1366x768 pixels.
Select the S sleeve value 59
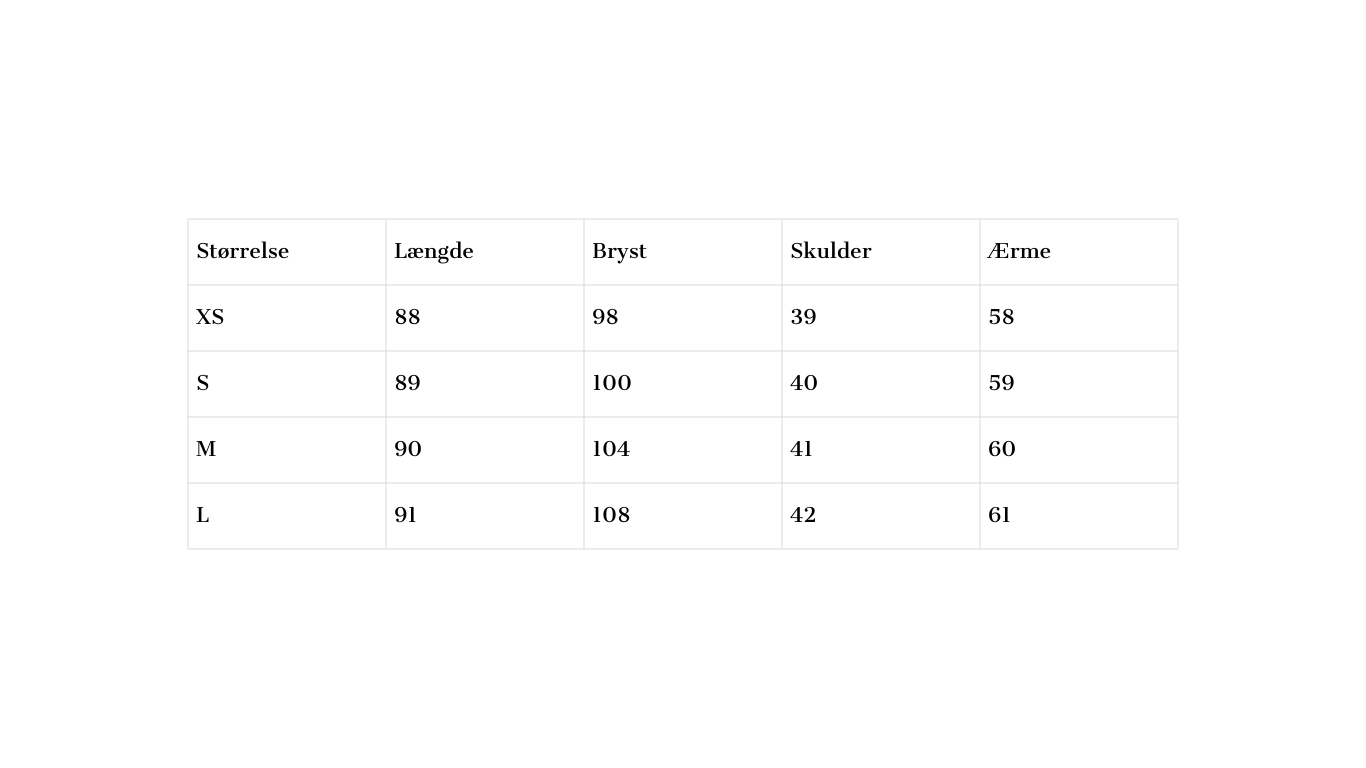[x=1001, y=384]
